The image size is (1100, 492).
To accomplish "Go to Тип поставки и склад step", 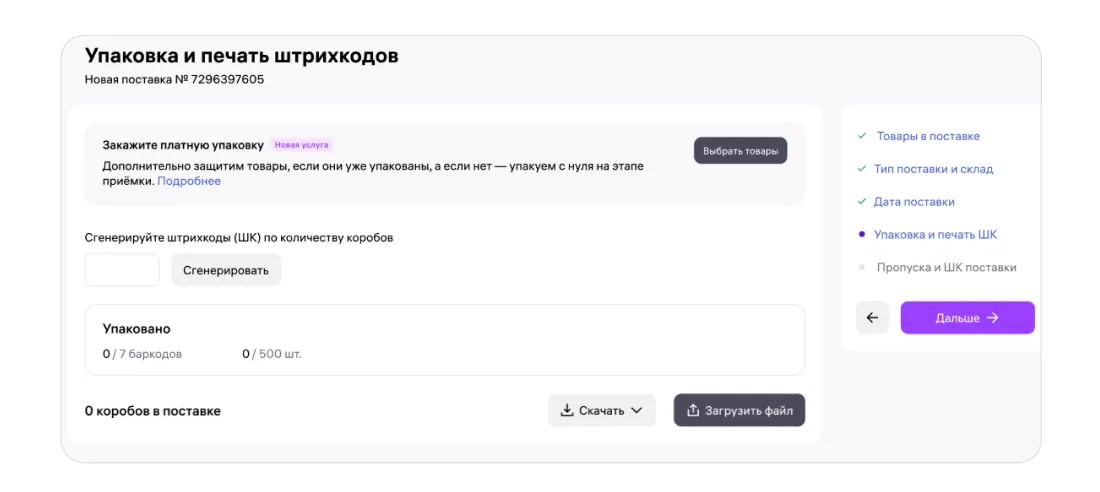I will [x=933, y=169].
